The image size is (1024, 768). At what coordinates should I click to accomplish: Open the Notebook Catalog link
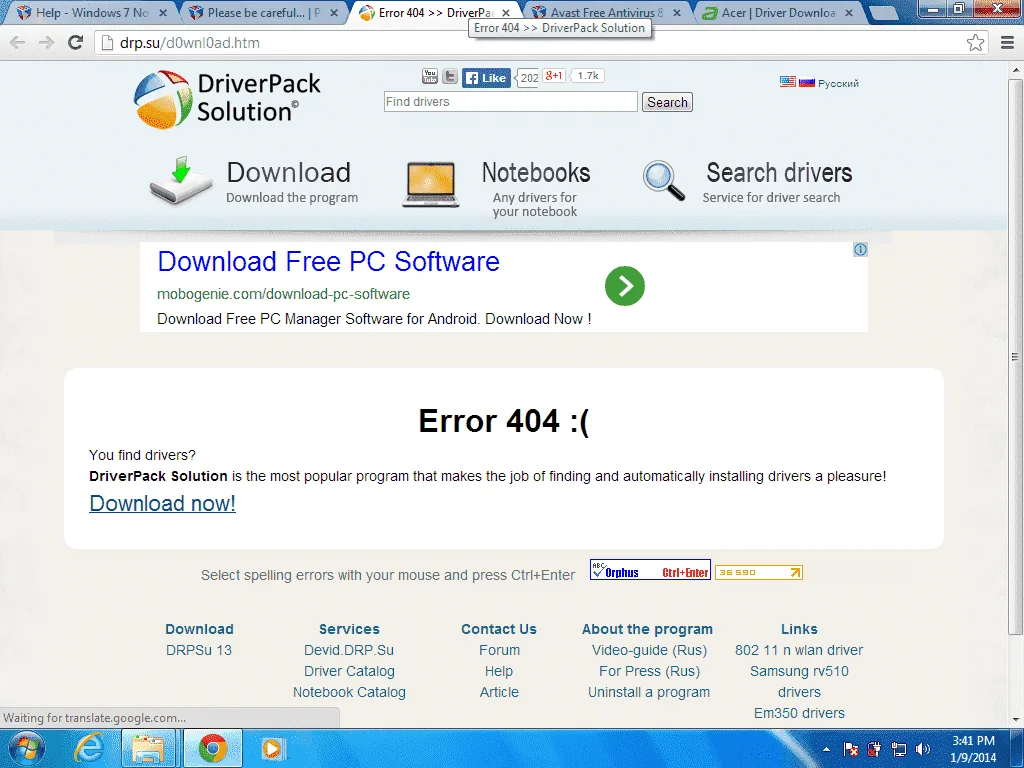pyautogui.click(x=349, y=692)
